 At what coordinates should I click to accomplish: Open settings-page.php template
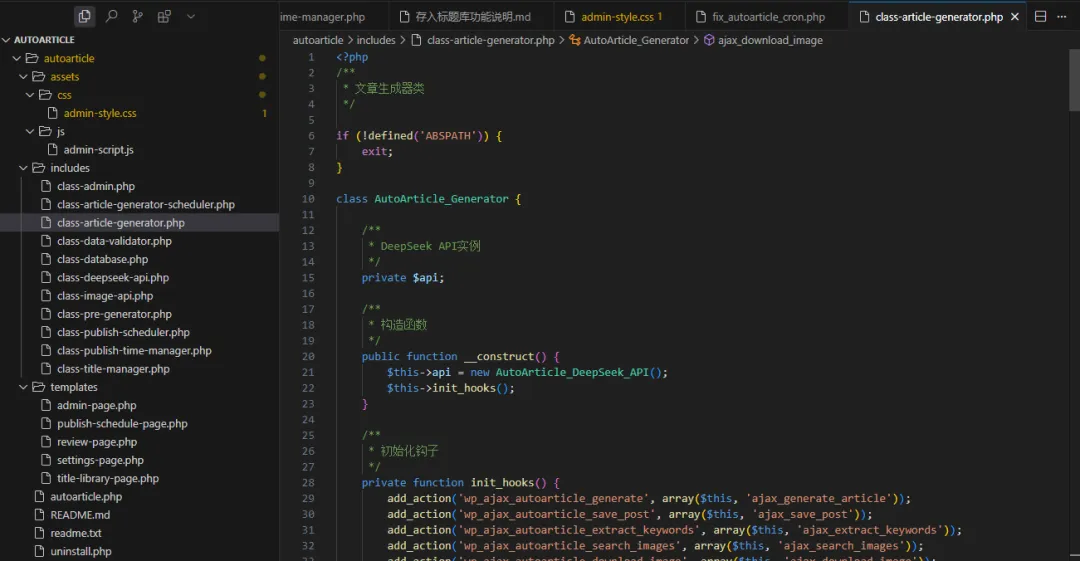click(100, 460)
